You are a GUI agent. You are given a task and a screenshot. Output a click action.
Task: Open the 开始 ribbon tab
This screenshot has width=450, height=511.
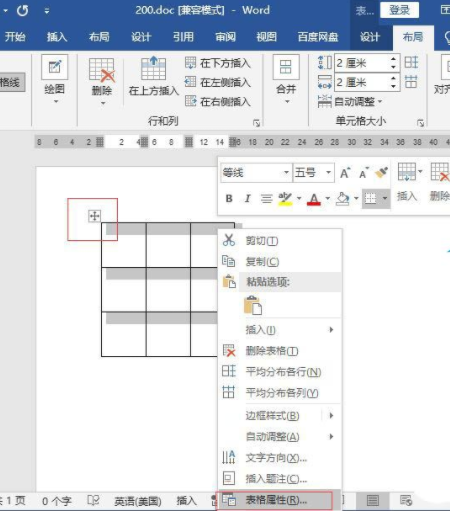click(x=15, y=37)
